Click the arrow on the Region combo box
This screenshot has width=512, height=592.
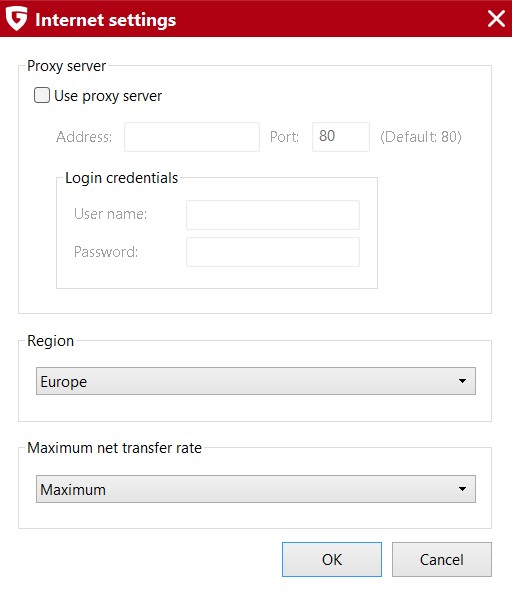click(462, 381)
